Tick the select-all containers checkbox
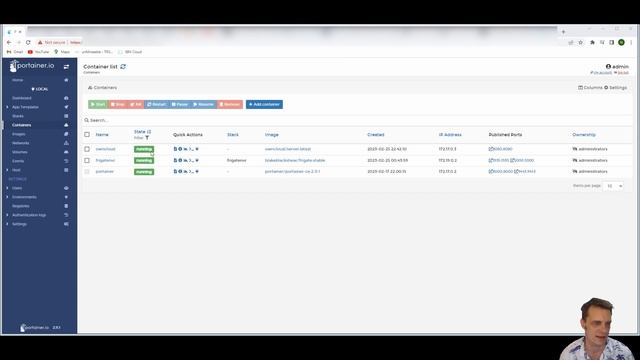Screen dimensions: 640x360 point(87,134)
